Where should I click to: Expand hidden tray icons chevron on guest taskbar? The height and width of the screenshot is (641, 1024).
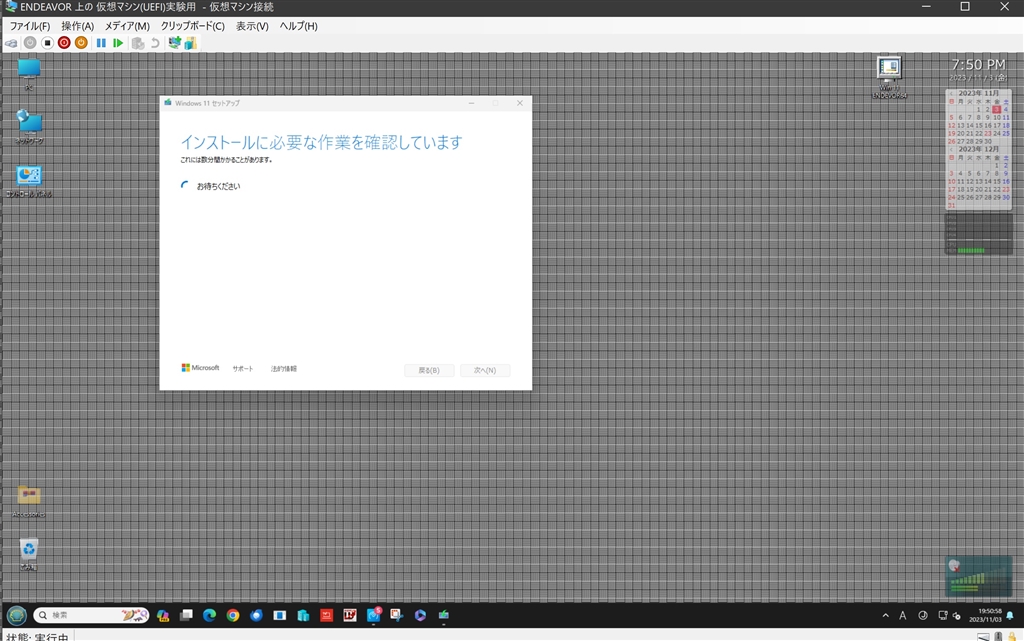[x=886, y=615]
